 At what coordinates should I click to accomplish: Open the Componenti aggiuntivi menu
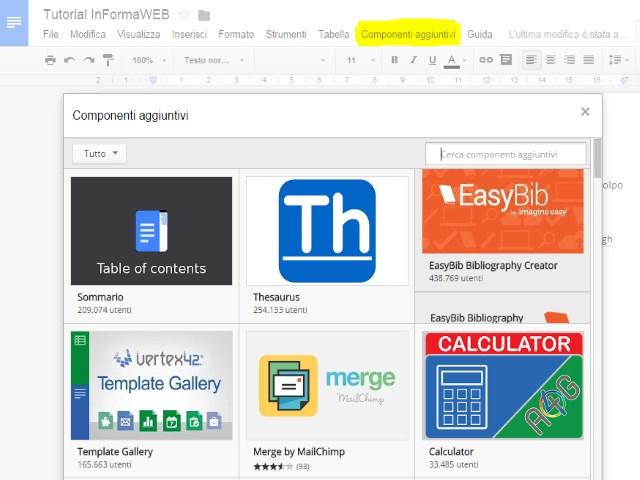point(408,34)
